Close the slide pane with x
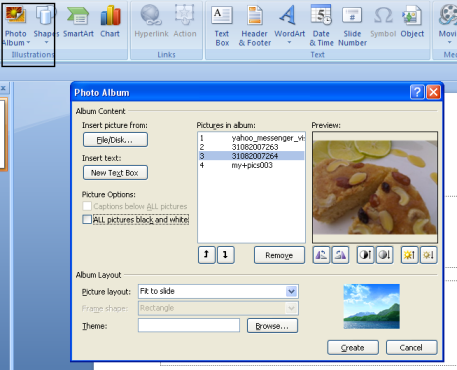The image size is (457, 370). tap(3, 88)
